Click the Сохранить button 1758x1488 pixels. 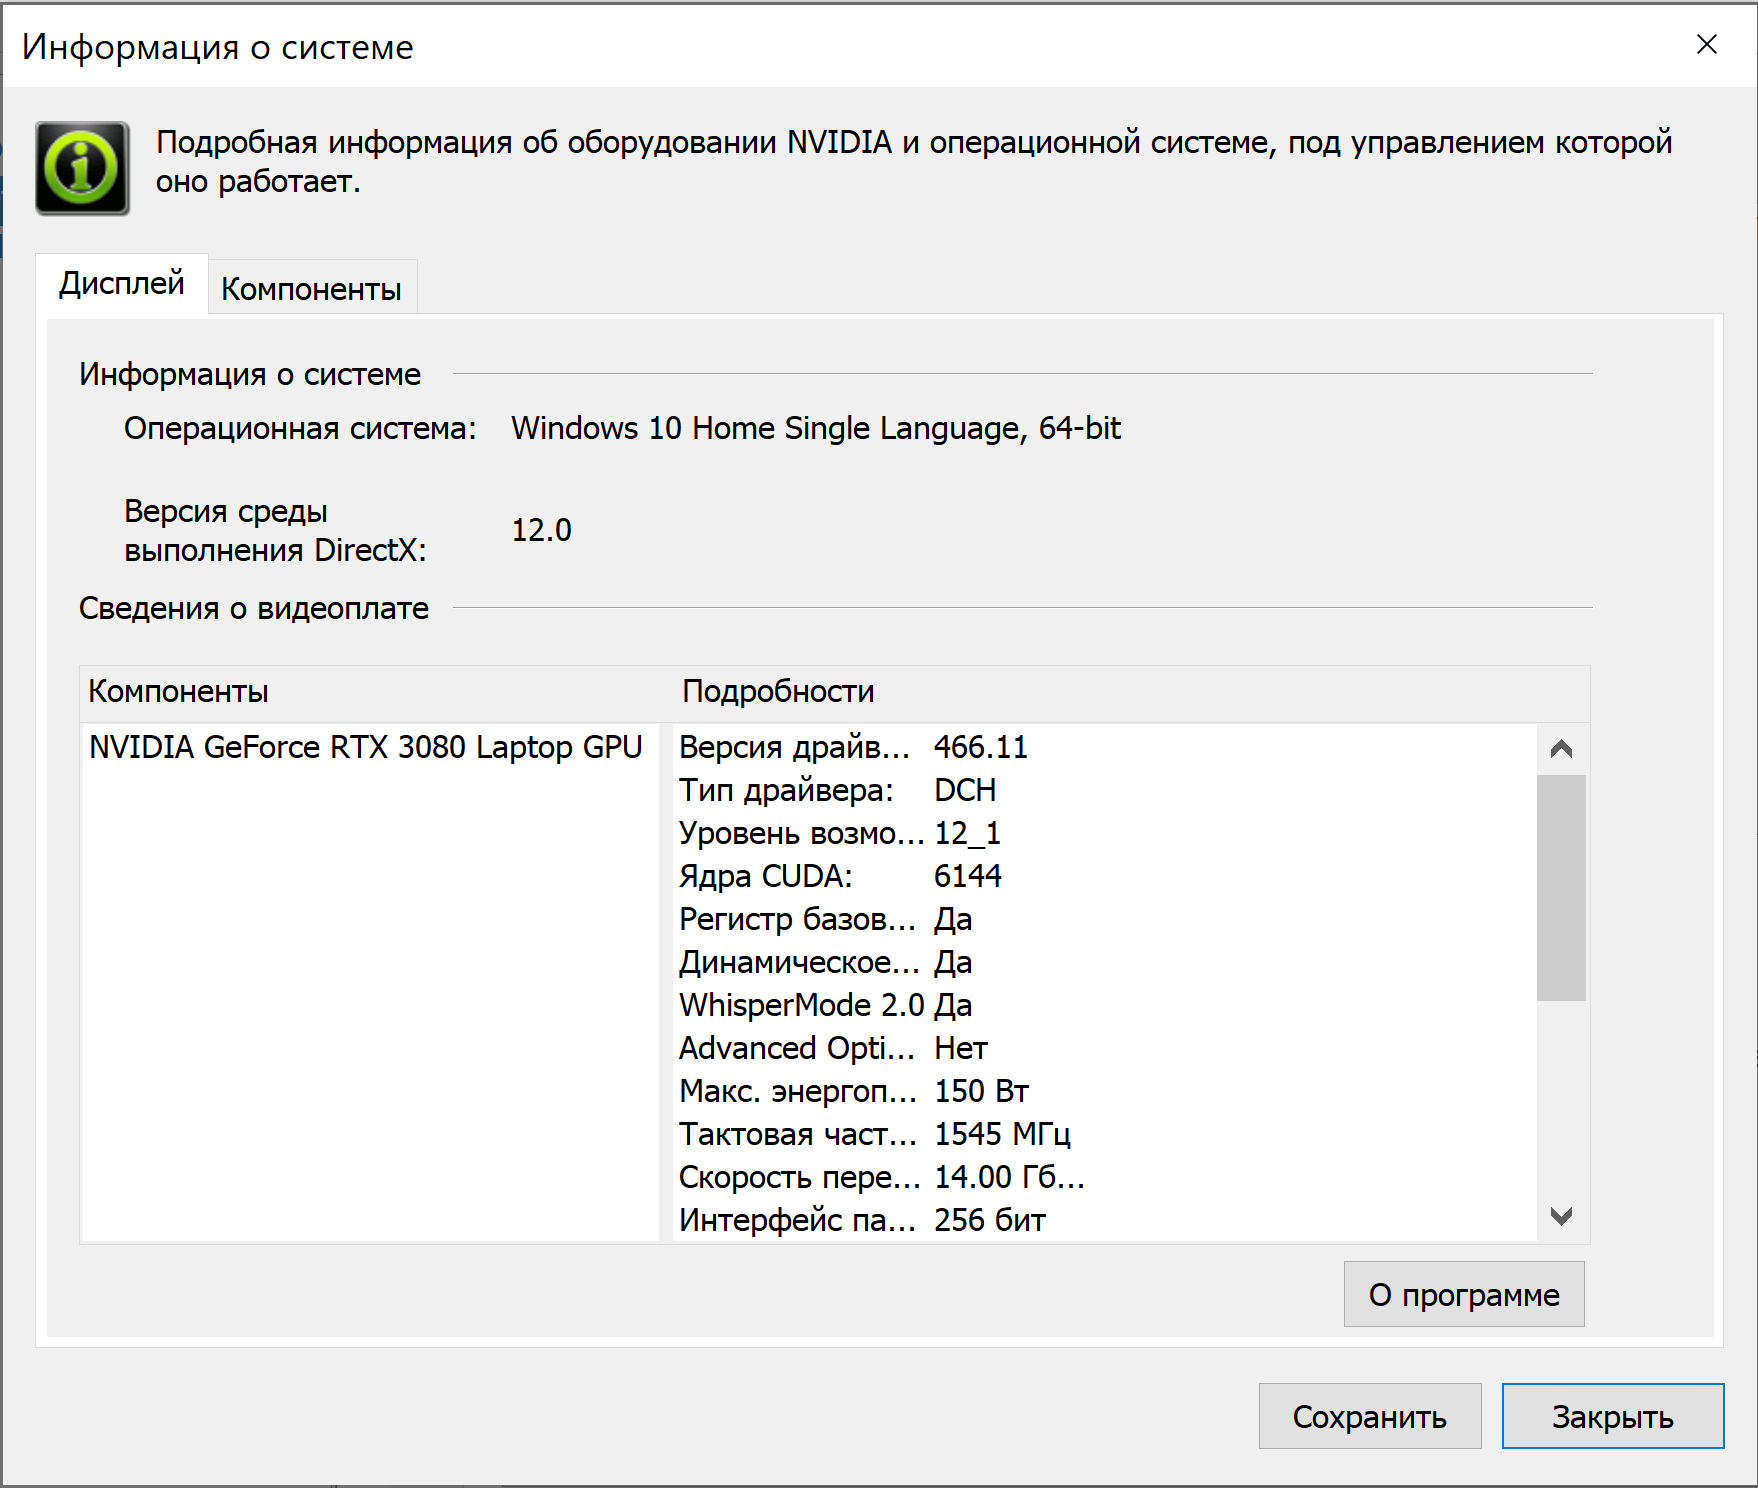1370,1416
